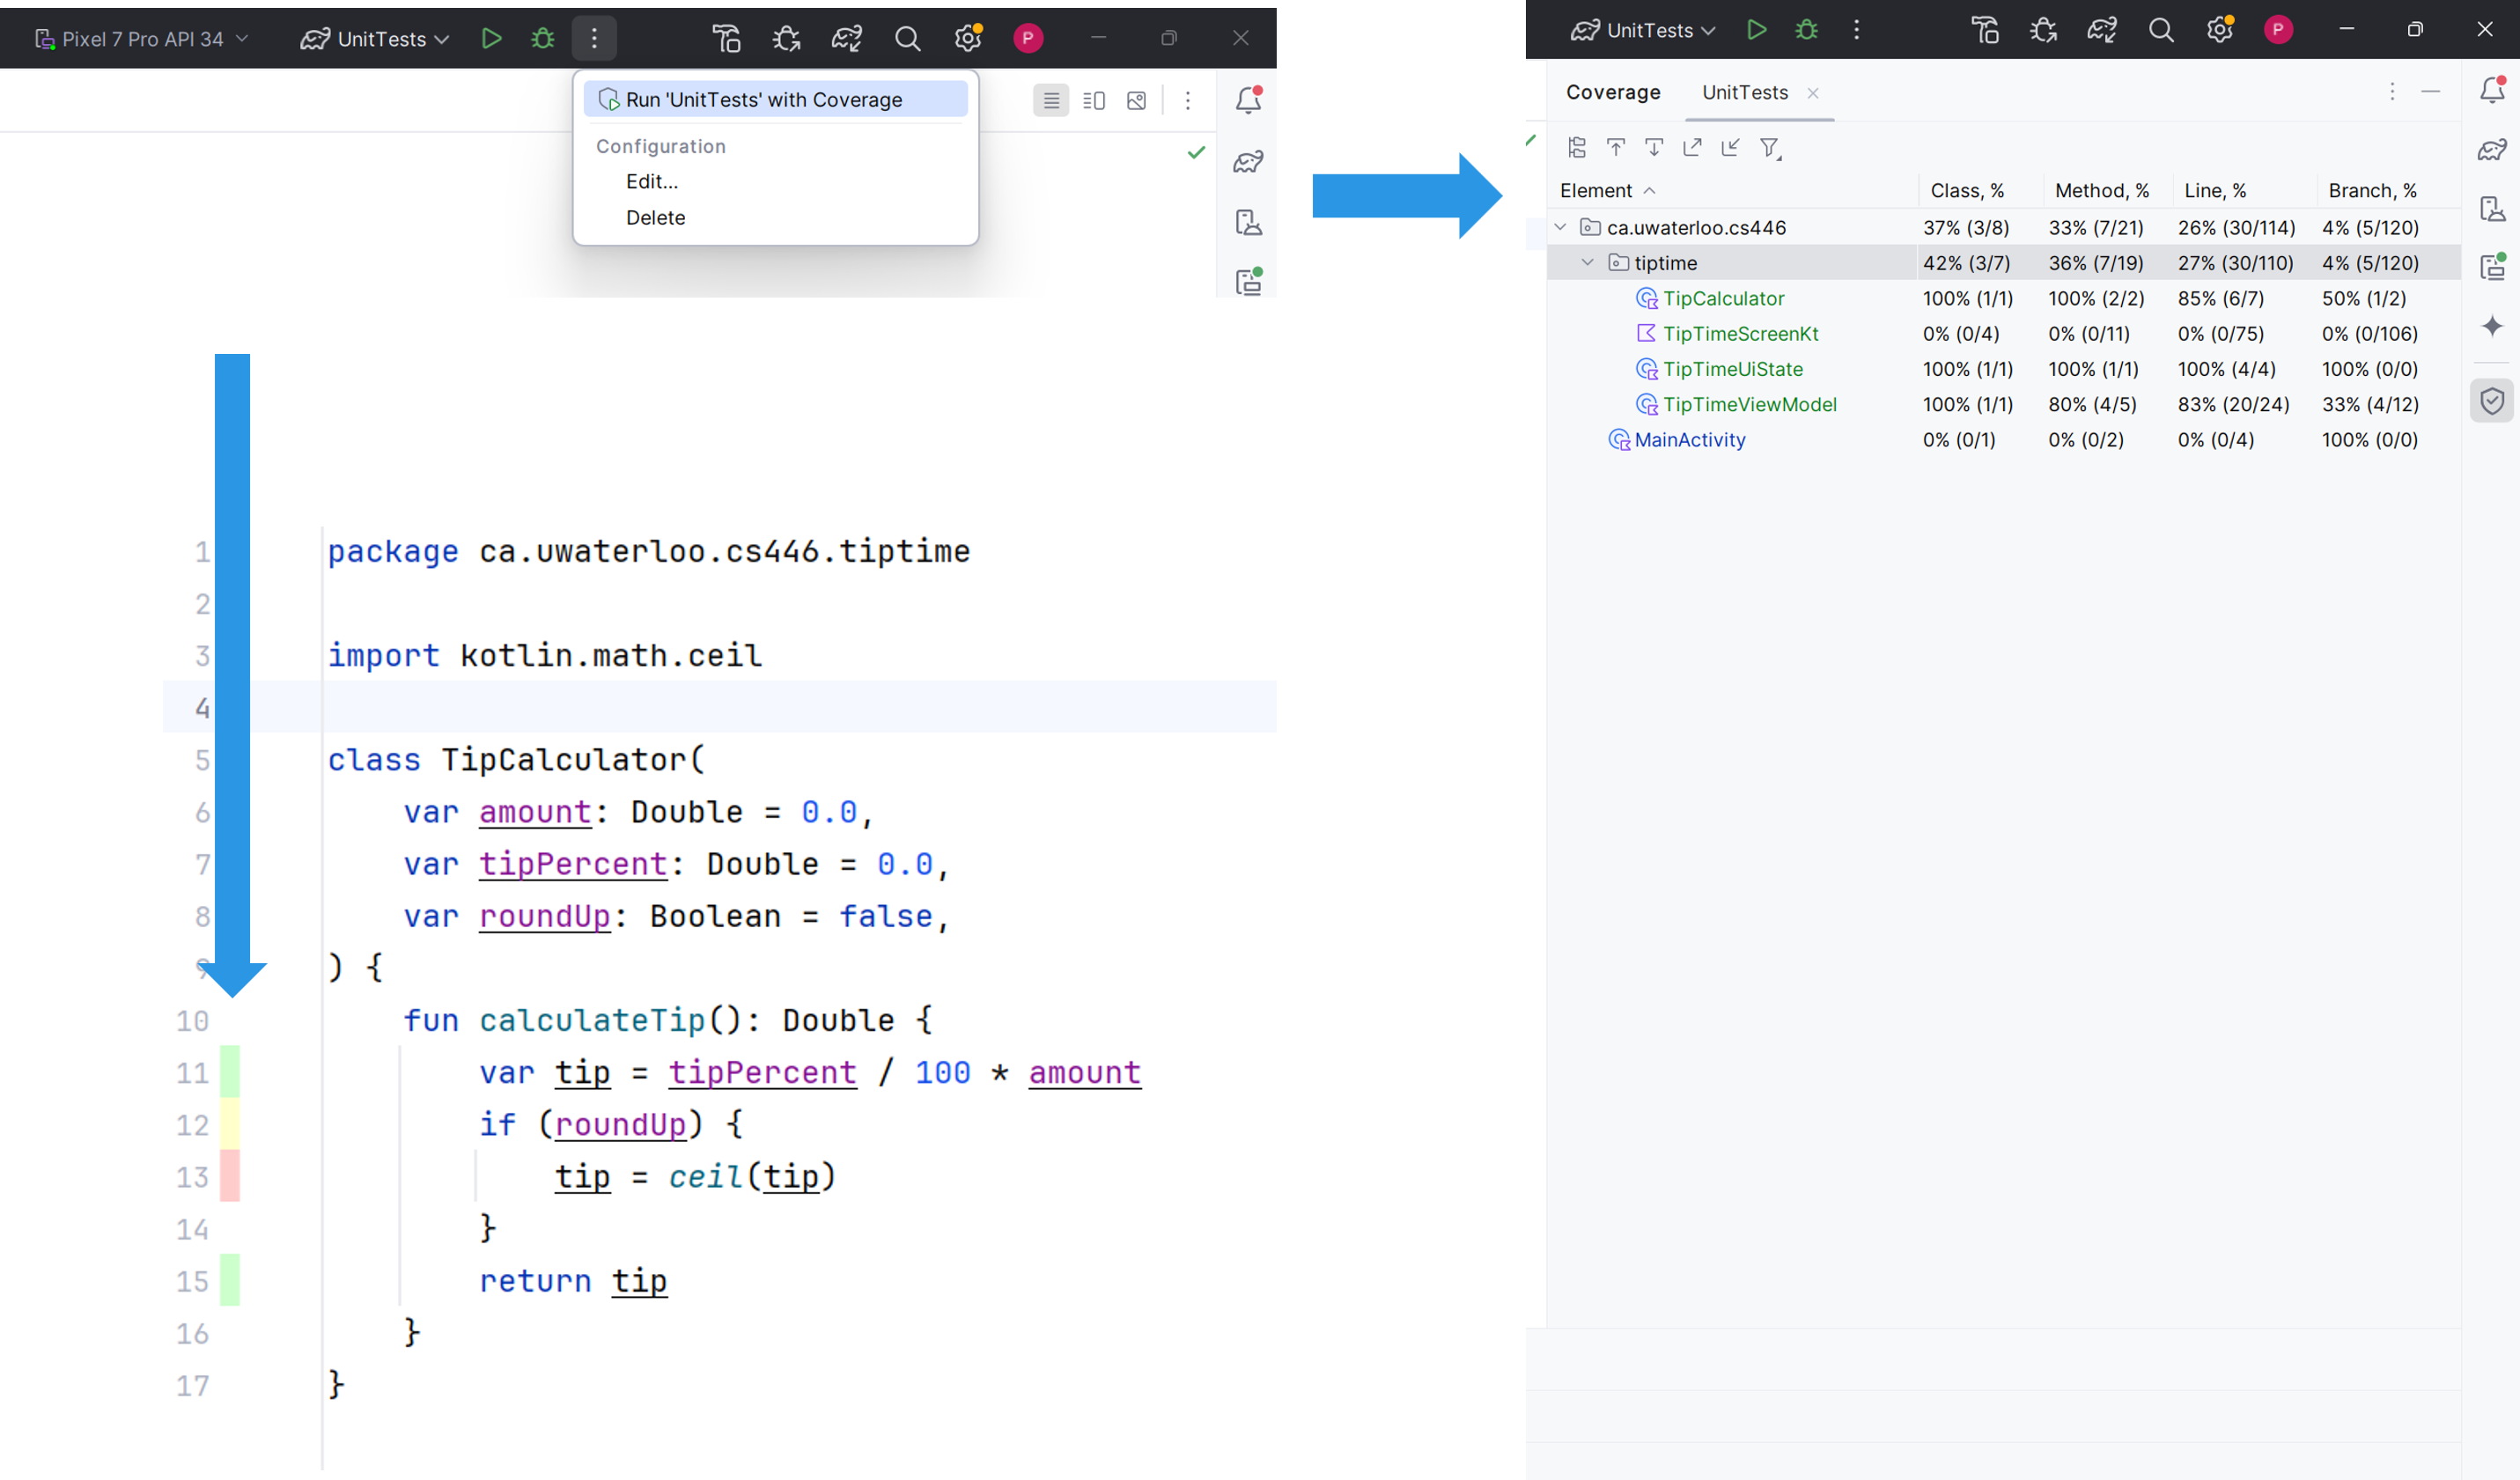Apply a filter with the coverage funnel icon
Image resolution: width=2520 pixels, height=1480 pixels.
click(1769, 148)
